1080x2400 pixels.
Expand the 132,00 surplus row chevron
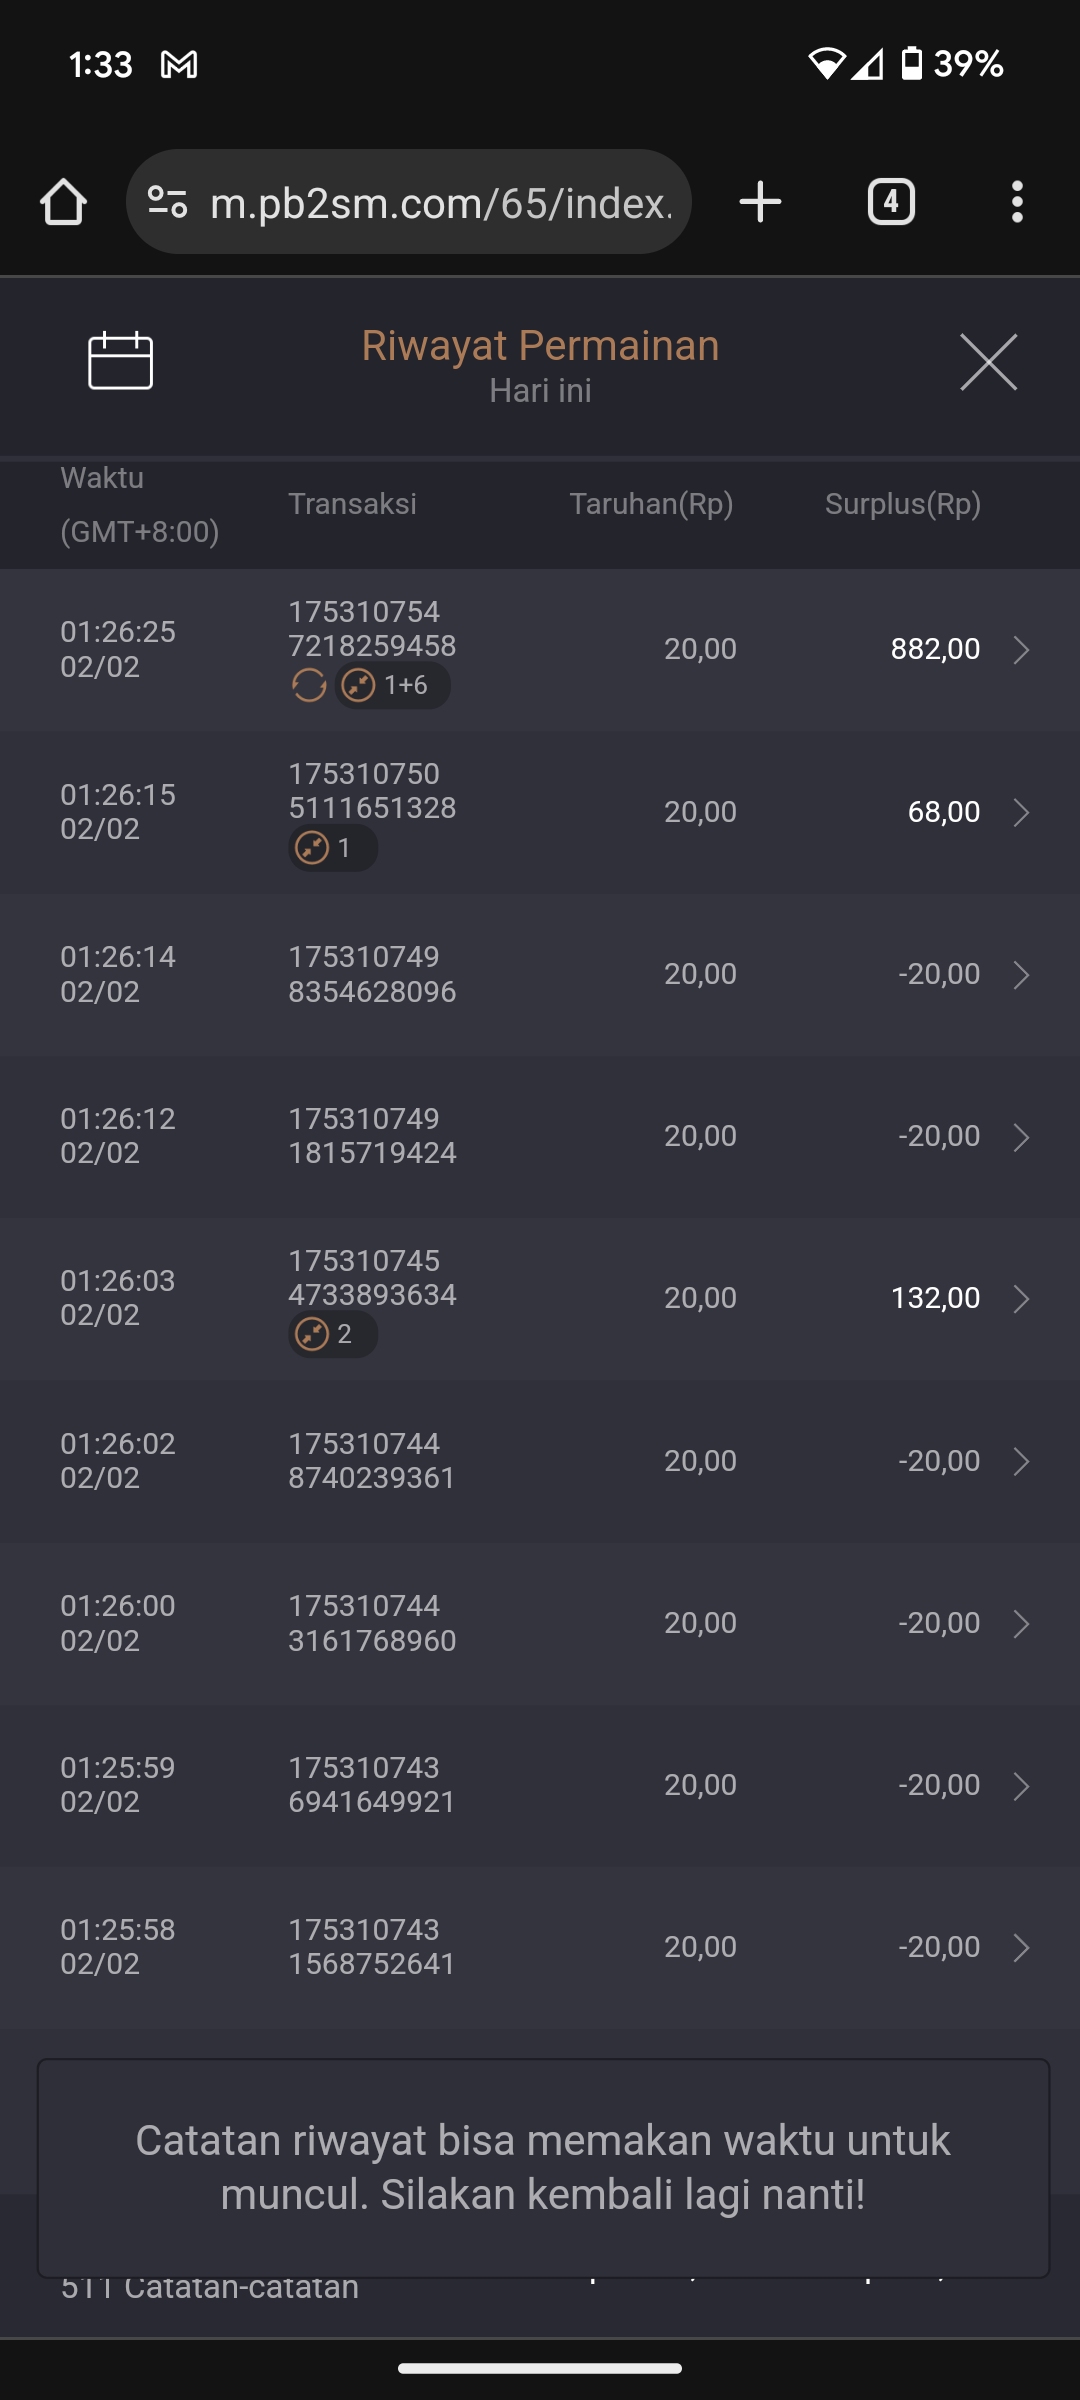pos(1021,1298)
